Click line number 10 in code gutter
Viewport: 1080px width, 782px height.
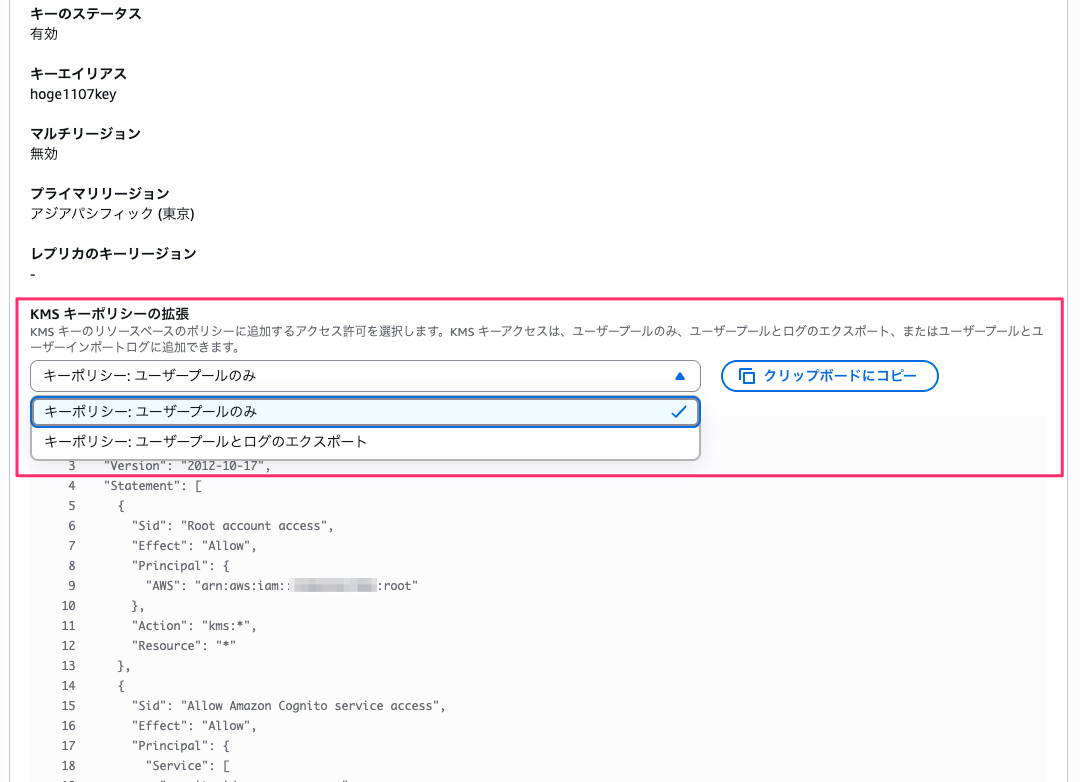(68, 606)
